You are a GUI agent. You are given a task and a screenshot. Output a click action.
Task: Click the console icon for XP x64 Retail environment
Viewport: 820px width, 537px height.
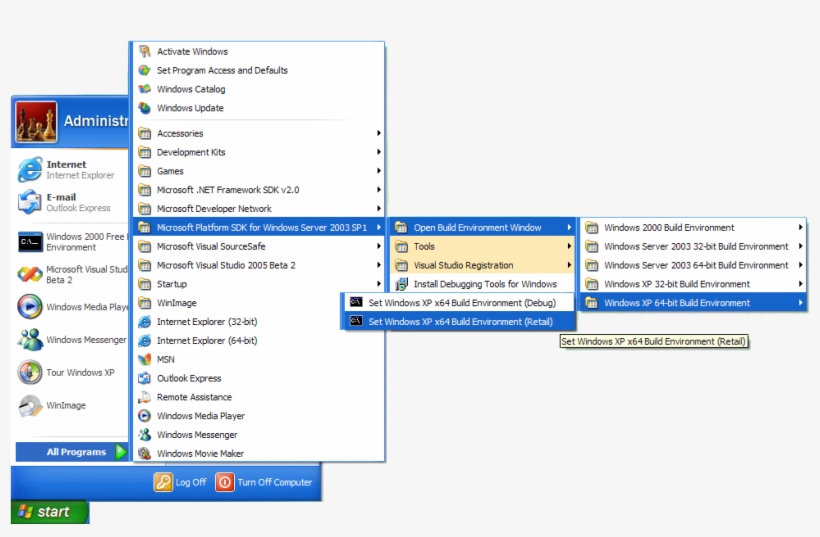point(356,321)
